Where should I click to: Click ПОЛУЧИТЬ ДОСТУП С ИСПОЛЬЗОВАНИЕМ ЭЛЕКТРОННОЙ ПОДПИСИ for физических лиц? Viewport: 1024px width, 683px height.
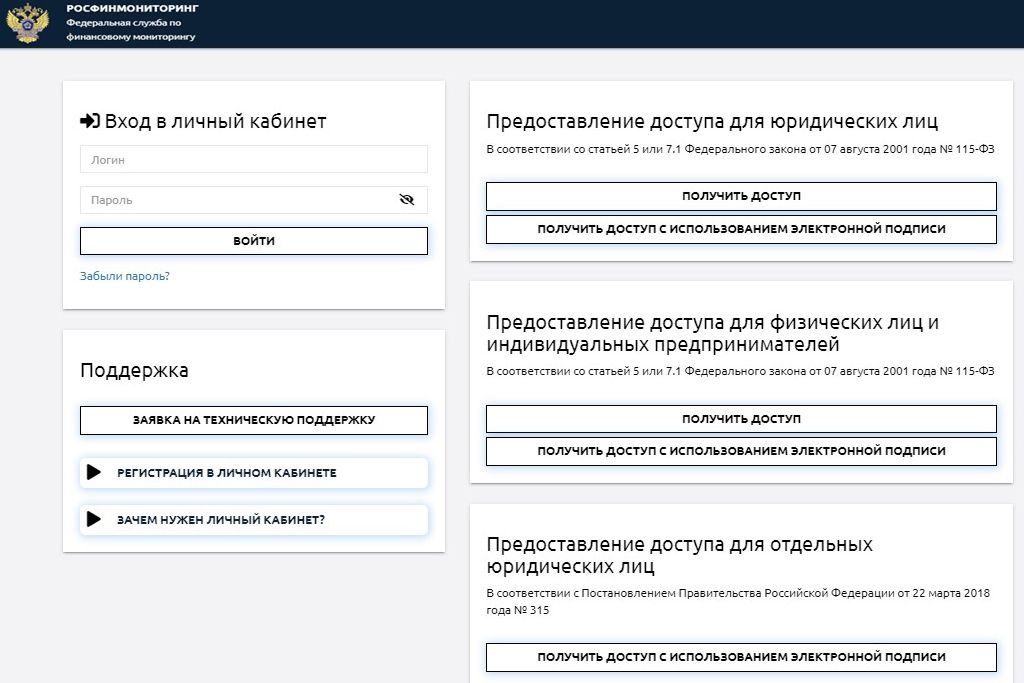(x=740, y=451)
